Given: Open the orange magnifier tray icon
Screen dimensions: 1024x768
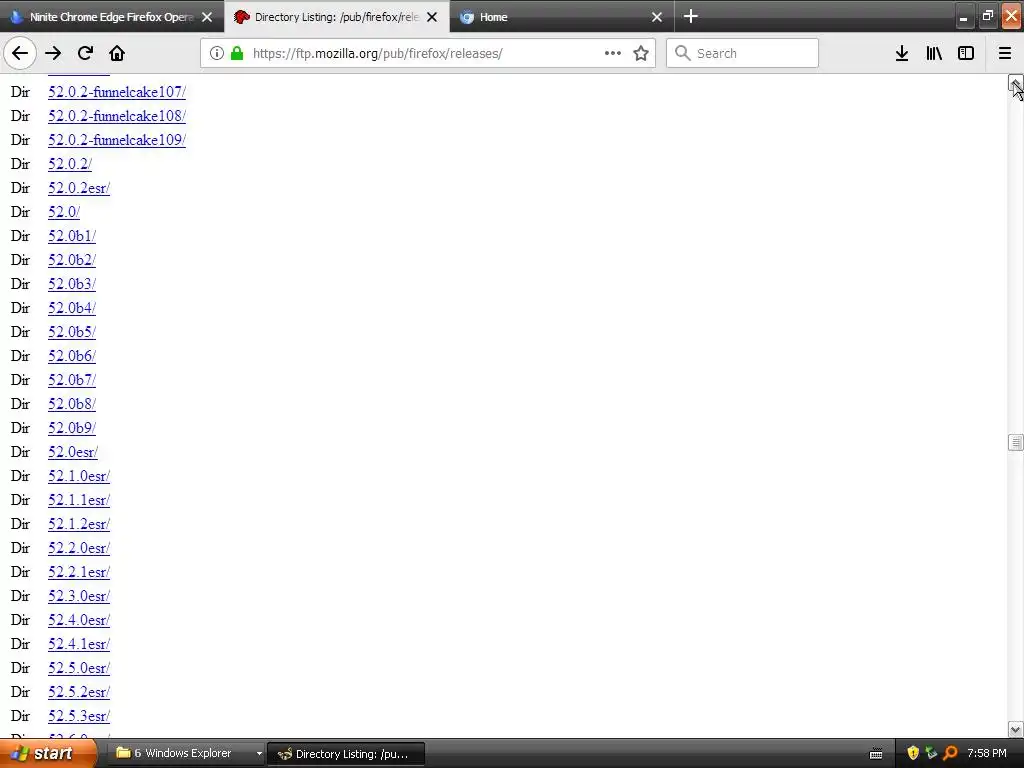Looking at the screenshot, I should point(951,753).
